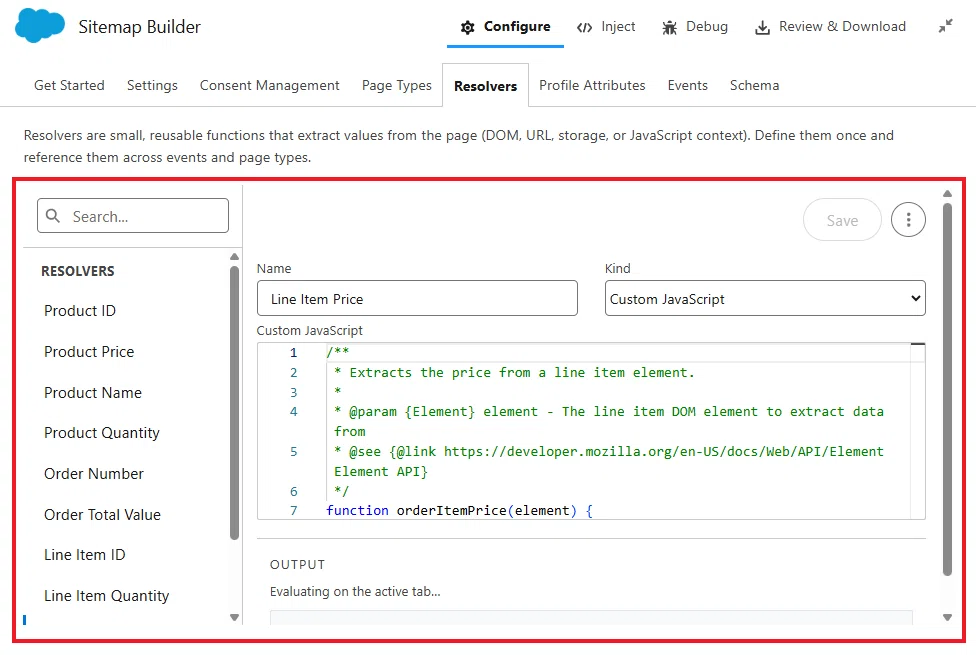Click the 'Evaluating on the active tab...' text

click(x=355, y=591)
